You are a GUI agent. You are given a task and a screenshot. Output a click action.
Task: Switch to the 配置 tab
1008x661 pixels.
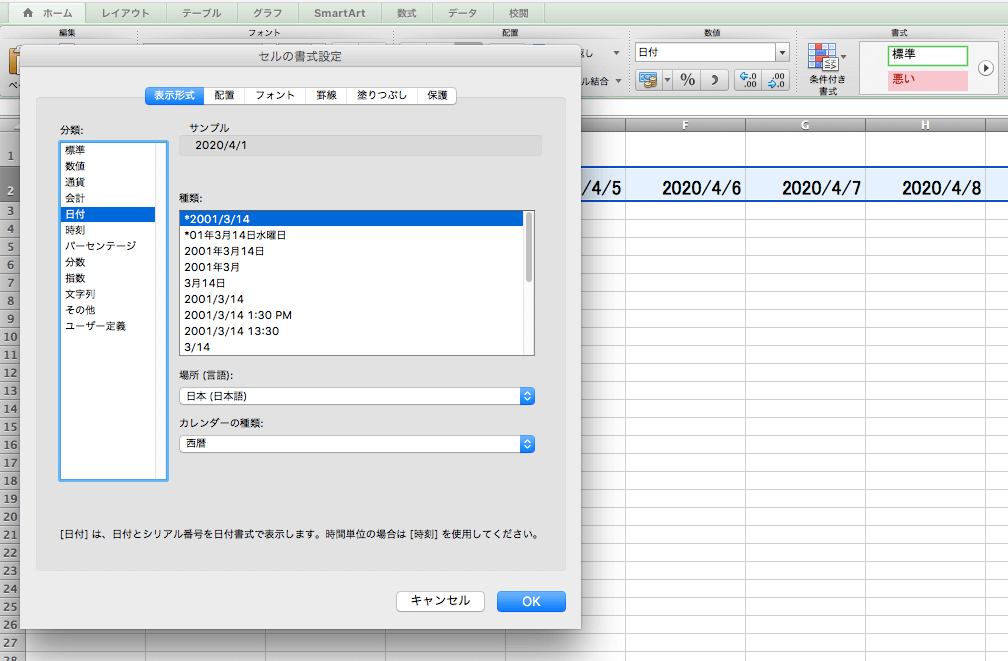225,95
